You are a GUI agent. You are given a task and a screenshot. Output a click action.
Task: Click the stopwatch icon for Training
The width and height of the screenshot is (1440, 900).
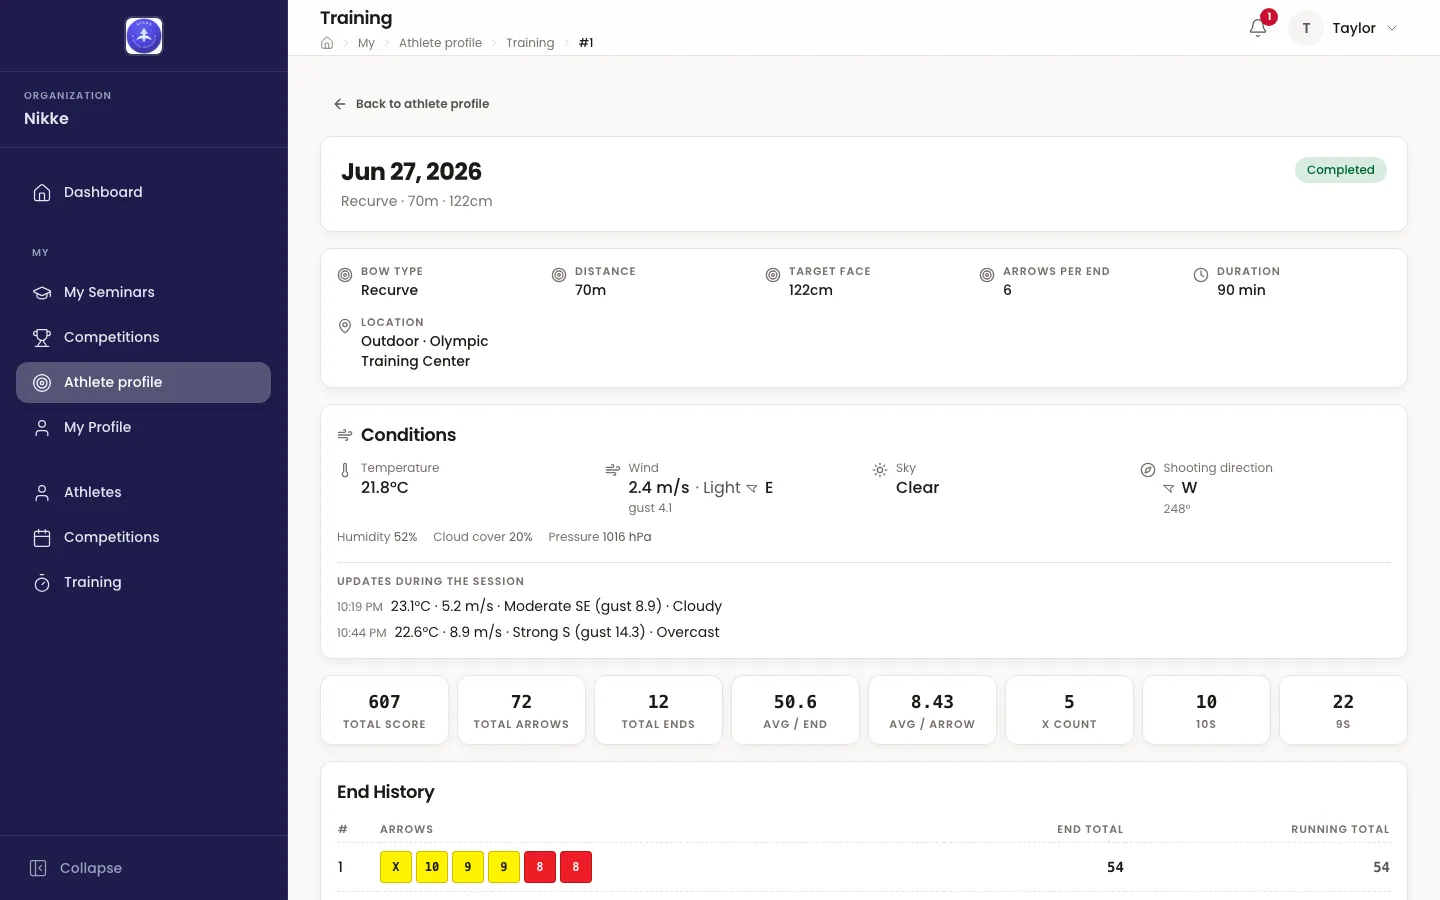[42, 582]
